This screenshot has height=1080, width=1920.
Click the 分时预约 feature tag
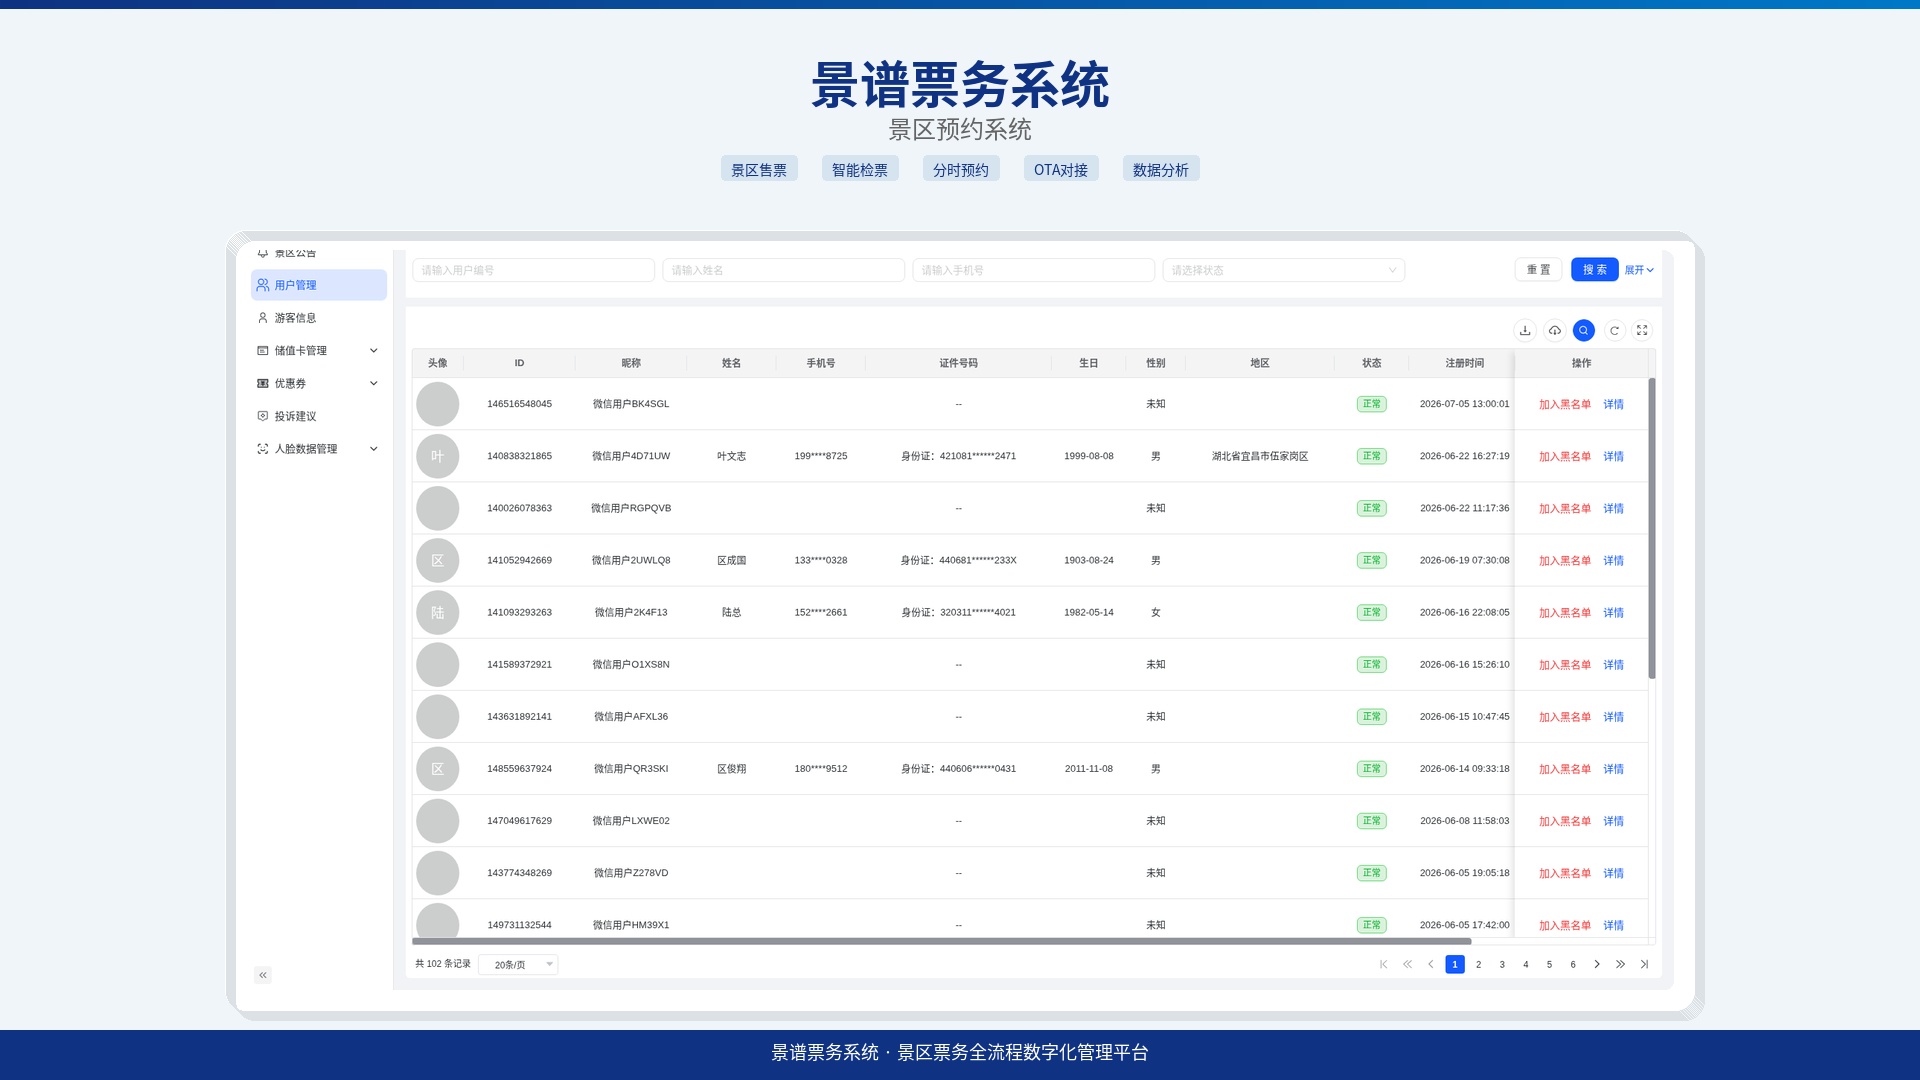tap(960, 169)
